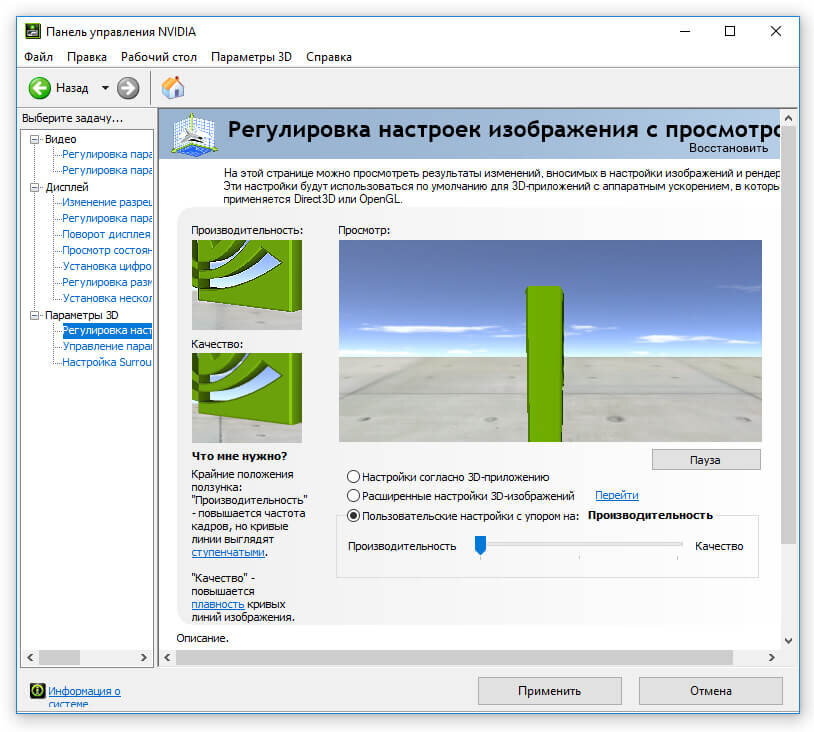
Task: Open the Back history dropdown arrow
Action: [105, 88]
